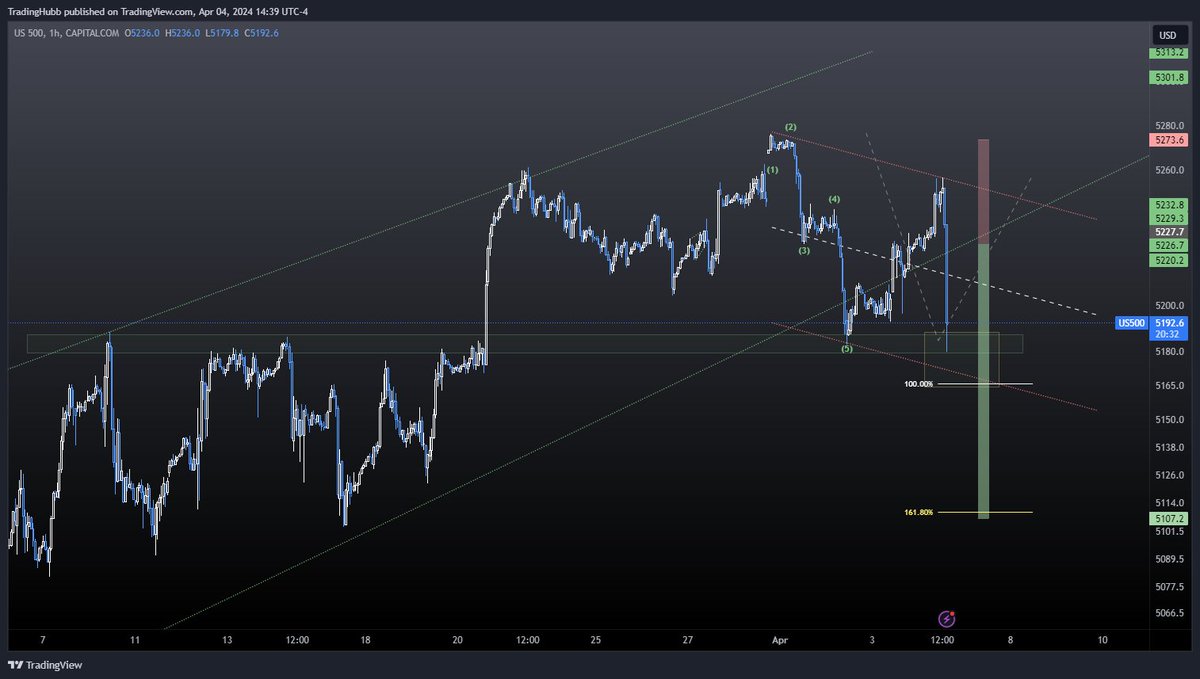Click the green 5301.8 price label
Screen dimensions: 1200x679
click(1168, 76)
